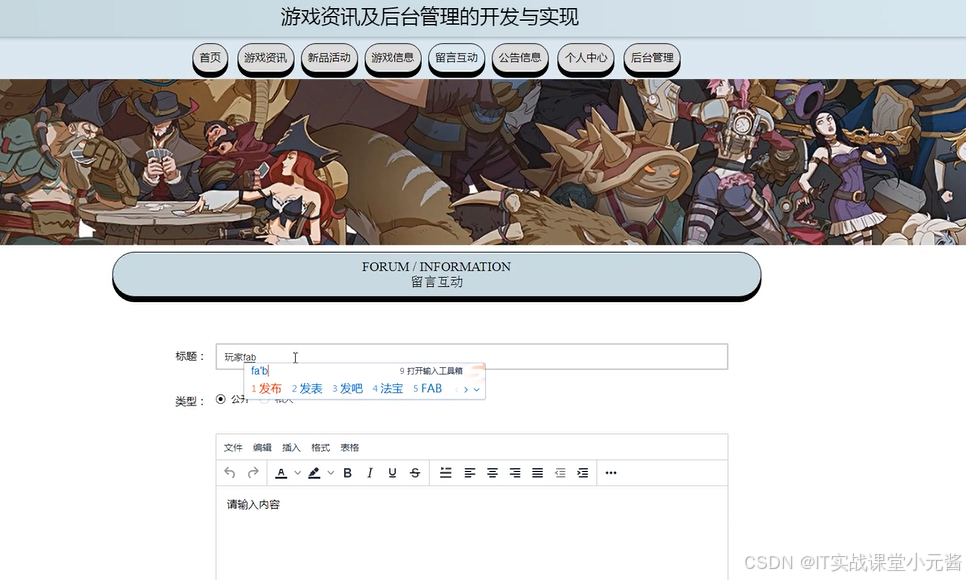Open the 新品活动 page
Image resolution: width=966 pixels, height=580 pixels.
click(329, 58)
